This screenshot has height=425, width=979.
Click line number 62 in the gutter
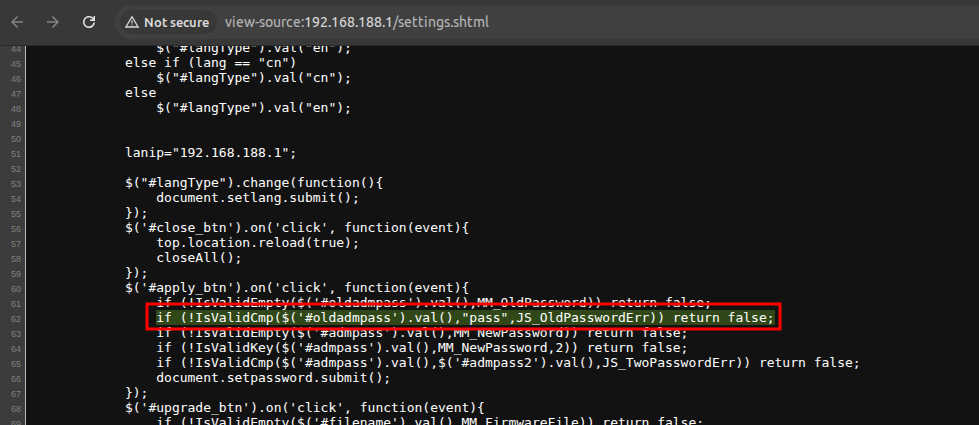[15, 317]
